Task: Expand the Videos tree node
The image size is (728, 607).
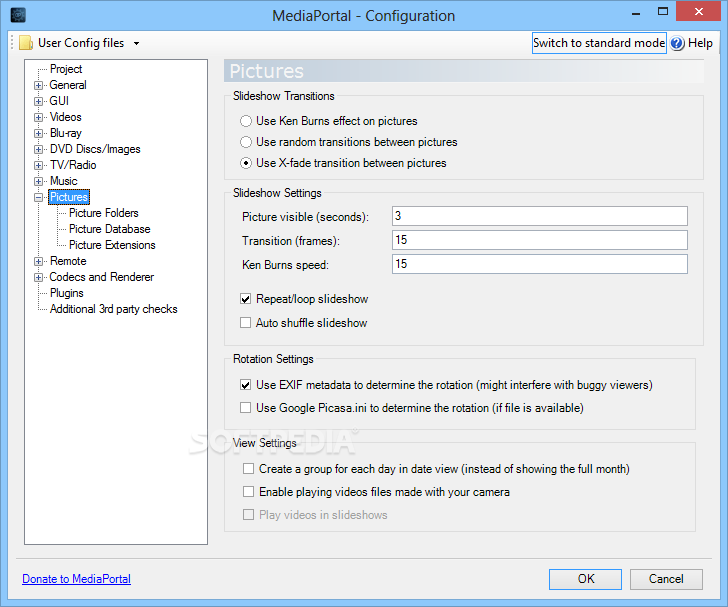Action: click(x=39, y=117)
